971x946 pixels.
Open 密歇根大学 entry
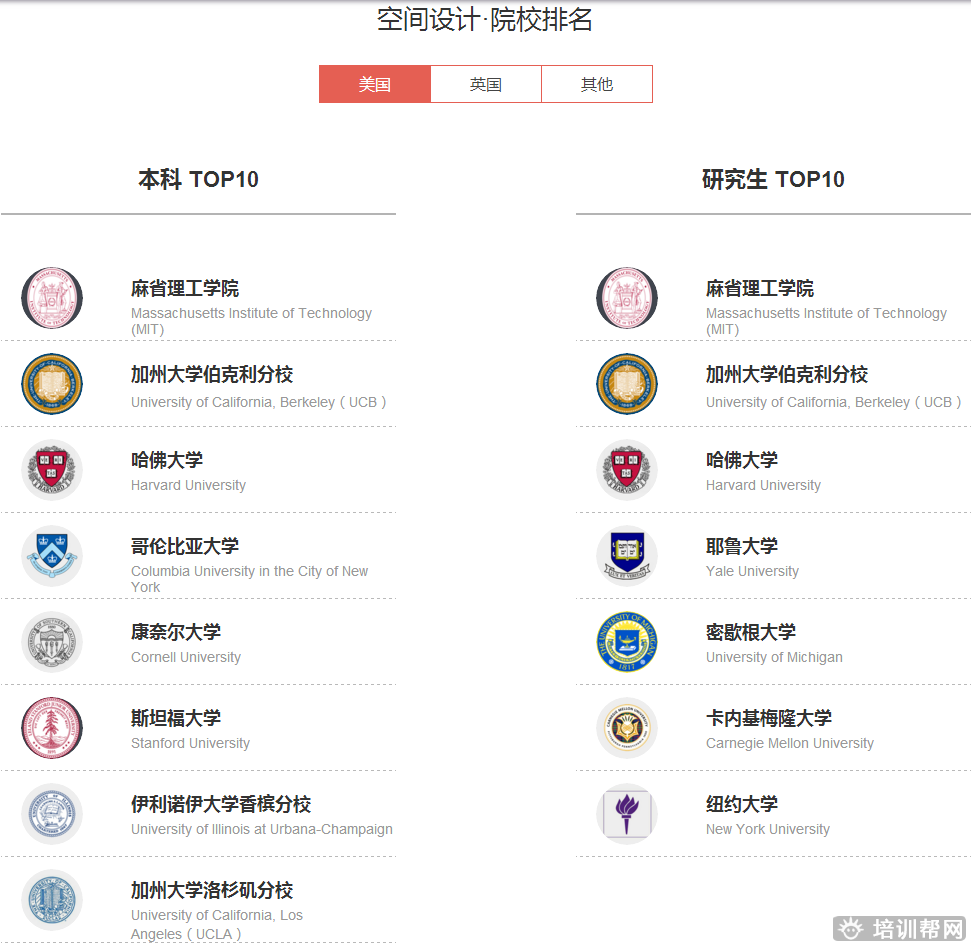(x=751, y=633)
